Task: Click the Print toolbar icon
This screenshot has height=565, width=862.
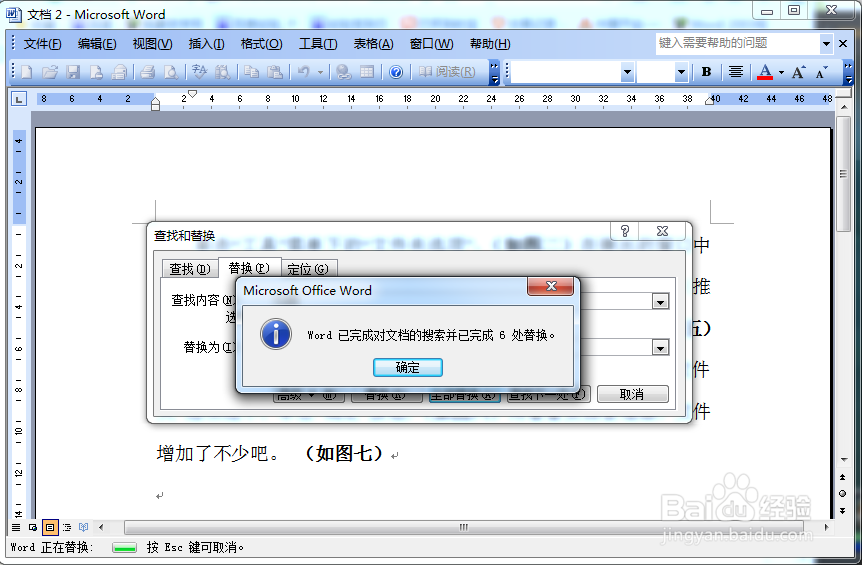Action: coord(147,72)
